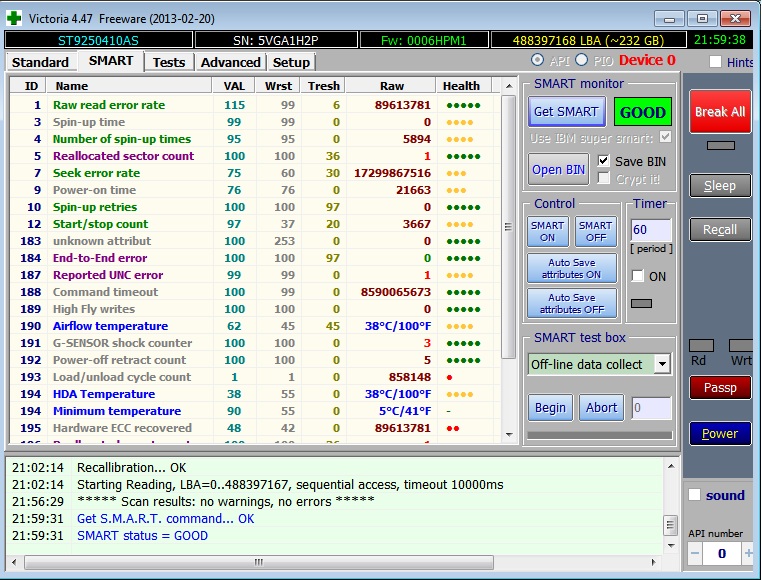Click the Open BIN button
762x580 pixels.
559,169
